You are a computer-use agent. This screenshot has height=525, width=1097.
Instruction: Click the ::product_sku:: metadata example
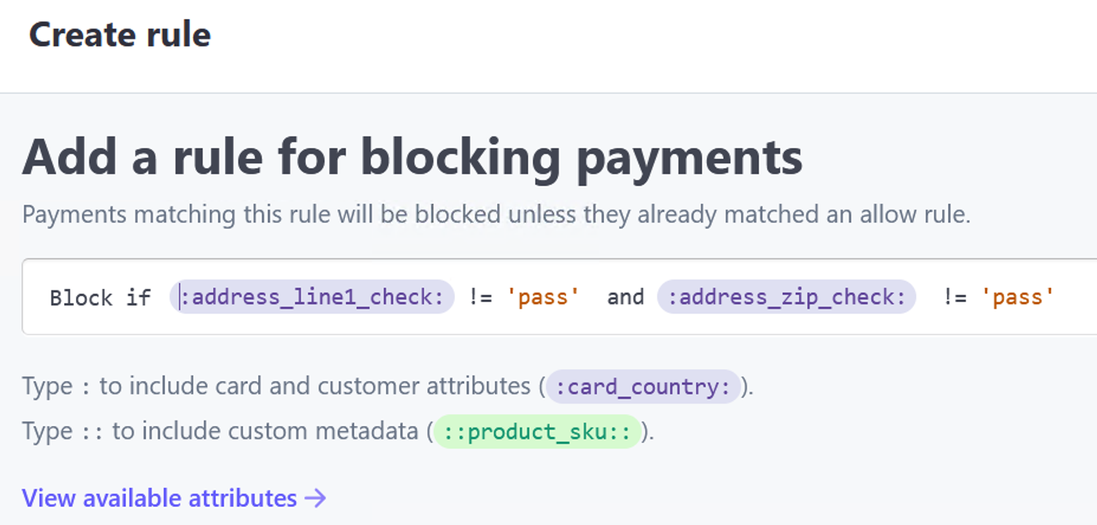point(536,432)
